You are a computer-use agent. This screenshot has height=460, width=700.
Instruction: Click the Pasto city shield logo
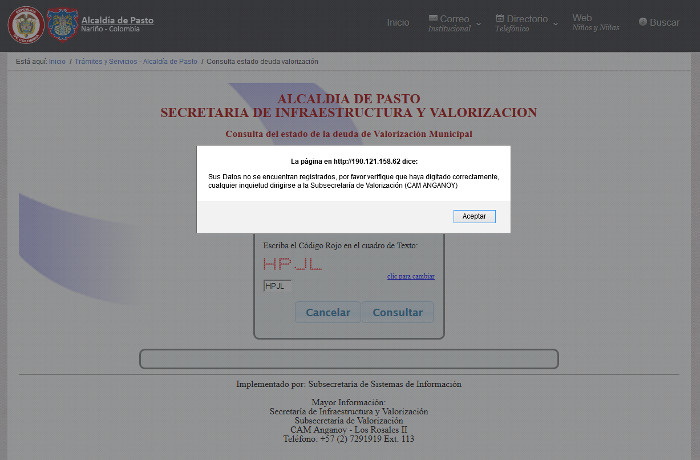(62, 24)
